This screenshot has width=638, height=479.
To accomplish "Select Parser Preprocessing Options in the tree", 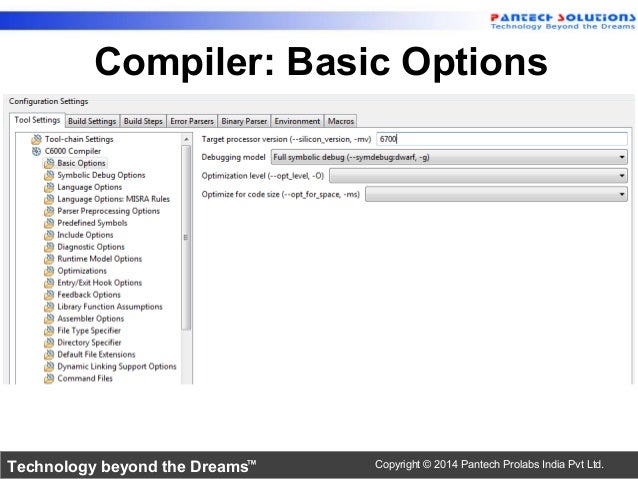I will (109, 211).
